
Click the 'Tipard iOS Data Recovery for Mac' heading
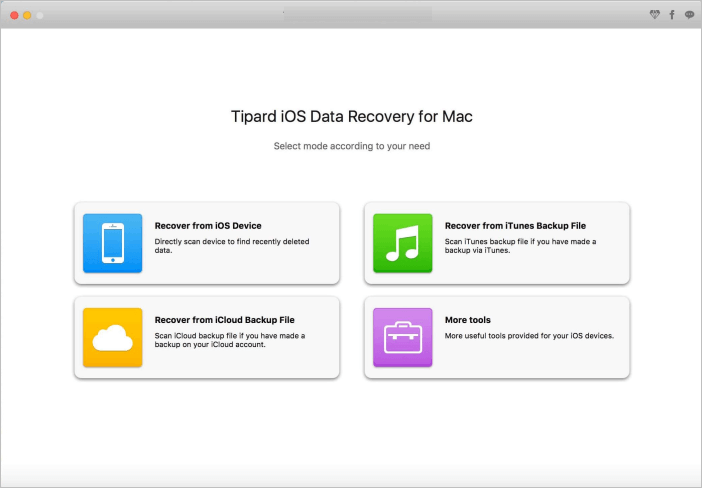pyautogui.click(x=351, y=116)
